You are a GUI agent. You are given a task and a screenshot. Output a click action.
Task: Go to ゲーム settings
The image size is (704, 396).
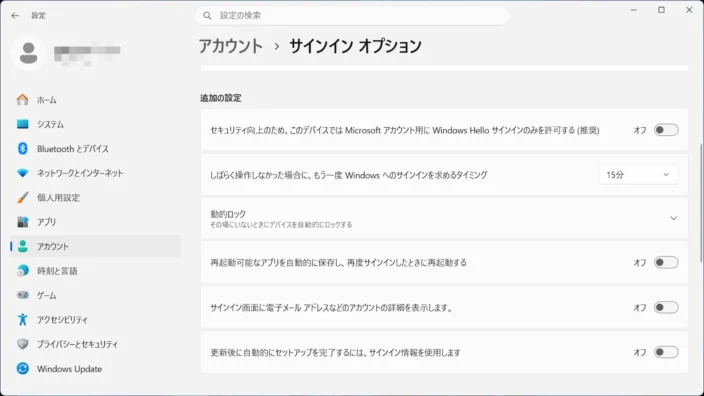95,295
